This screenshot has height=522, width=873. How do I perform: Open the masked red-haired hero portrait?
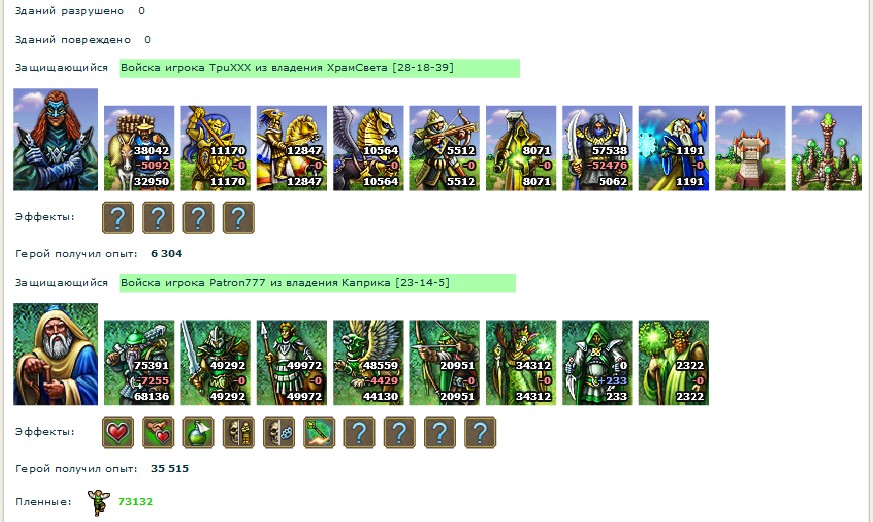click(56, 139)
